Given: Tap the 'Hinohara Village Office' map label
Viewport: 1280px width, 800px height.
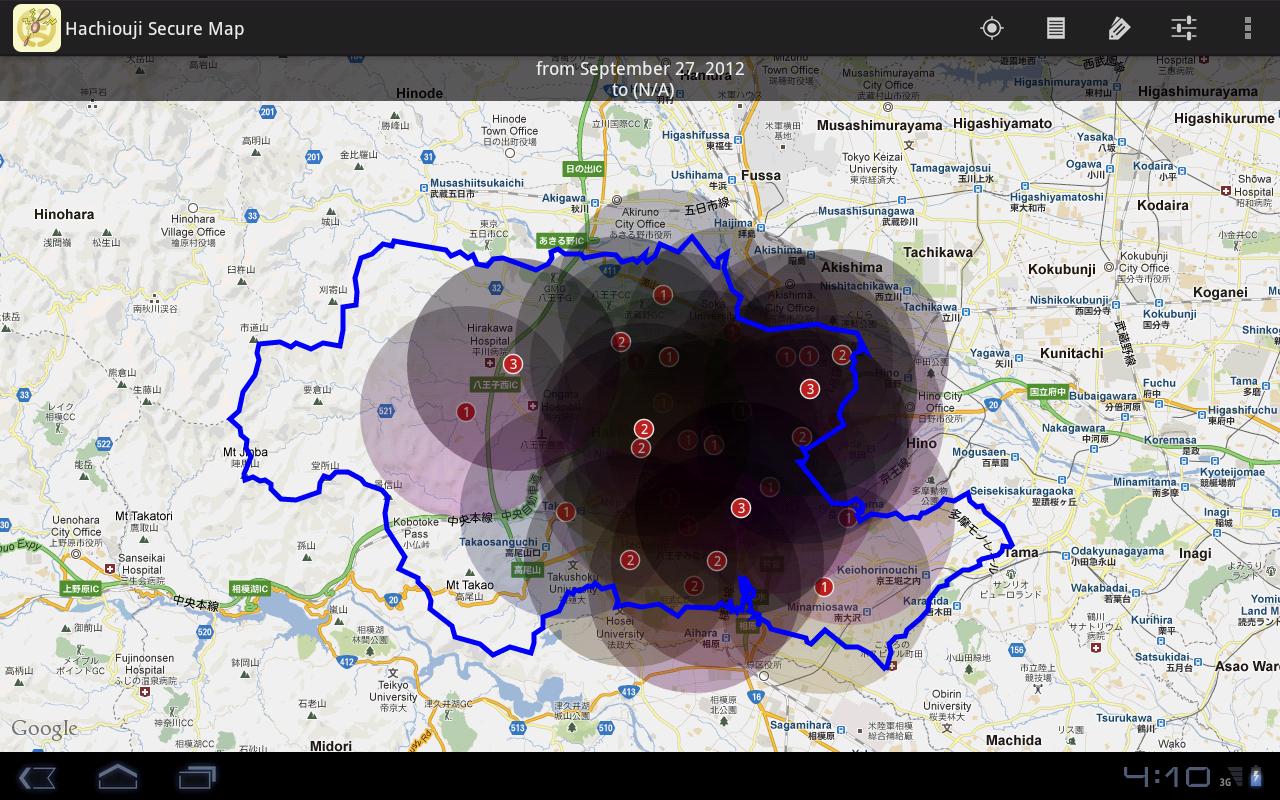Looking at the screenshot, I should [x=192, y=225].
